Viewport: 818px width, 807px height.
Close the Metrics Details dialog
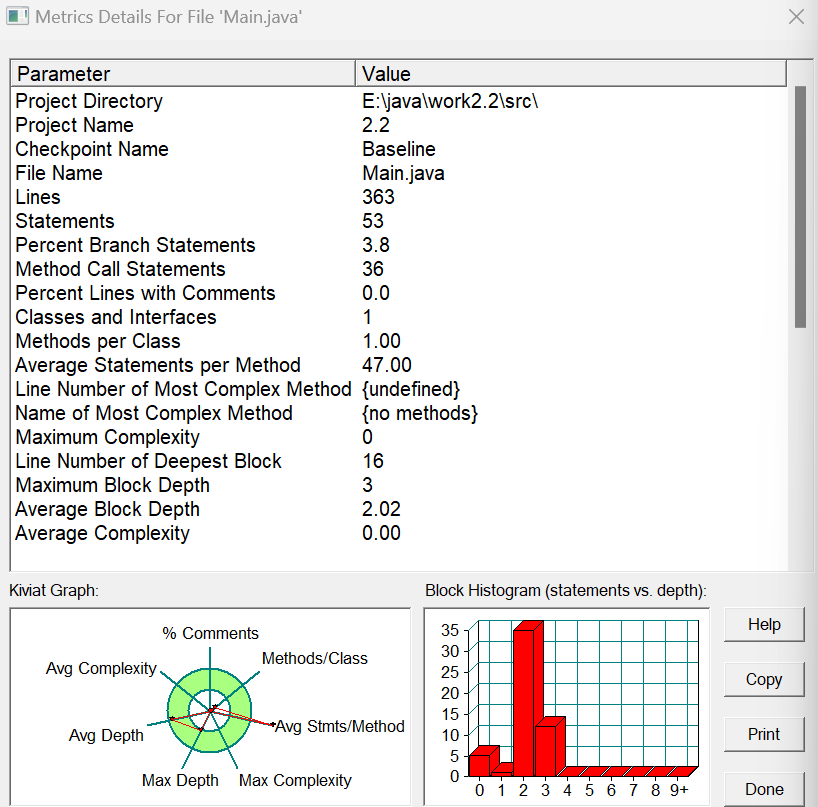pyautogui.click(x=796, y=17)
